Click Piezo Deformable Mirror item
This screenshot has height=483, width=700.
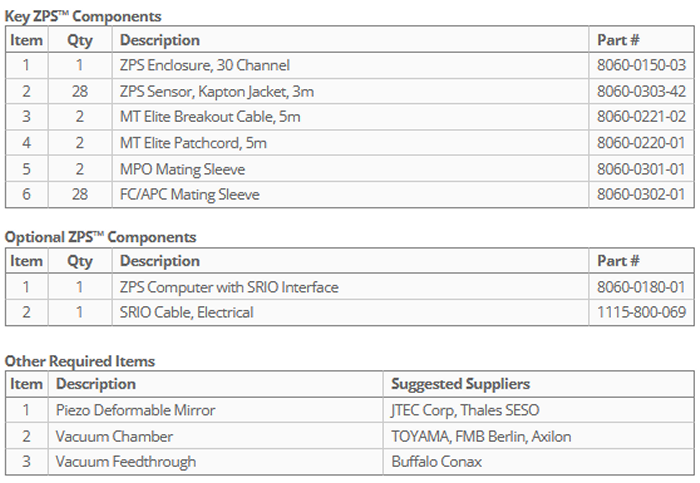click(x=135, y=410)
